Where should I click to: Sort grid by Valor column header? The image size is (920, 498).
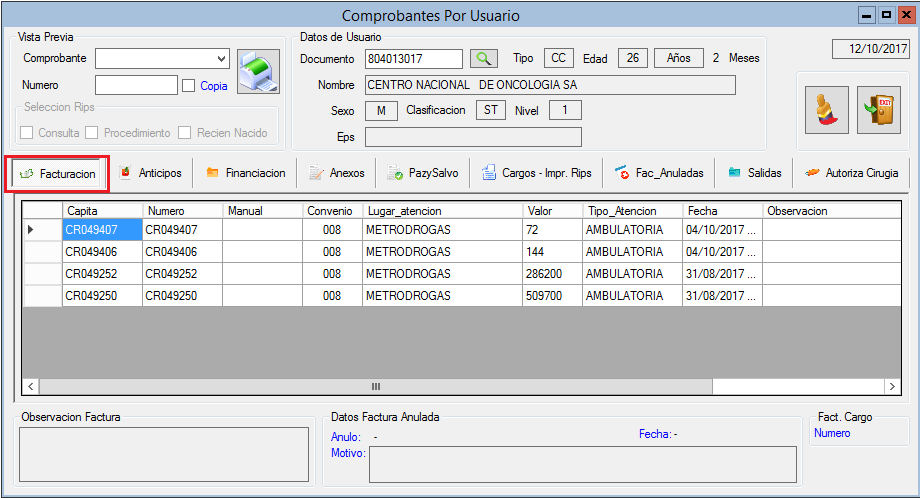pyautogui.click(x=552, y=211)
